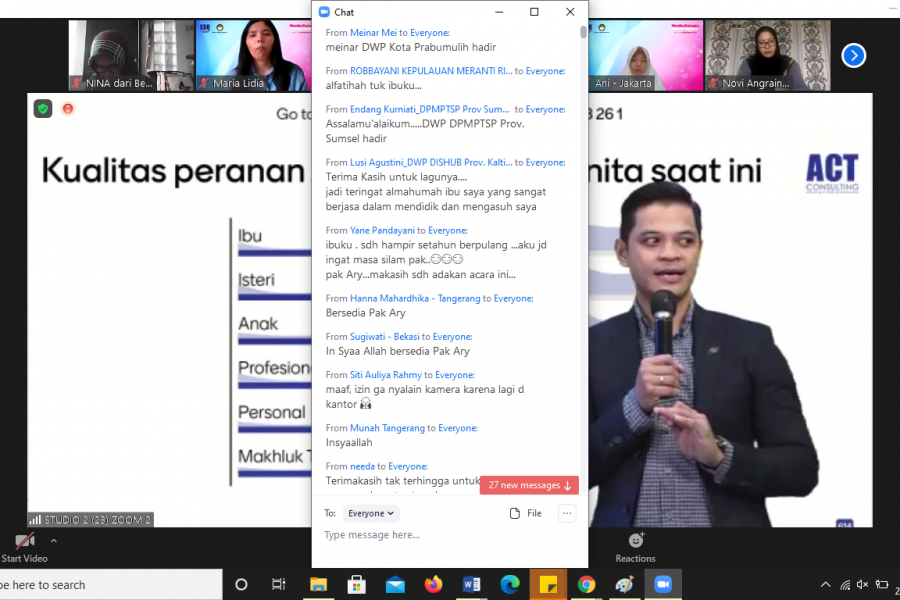
Task: Launch Microsoft Word from taskbar
Action: (x=472, y=585)
